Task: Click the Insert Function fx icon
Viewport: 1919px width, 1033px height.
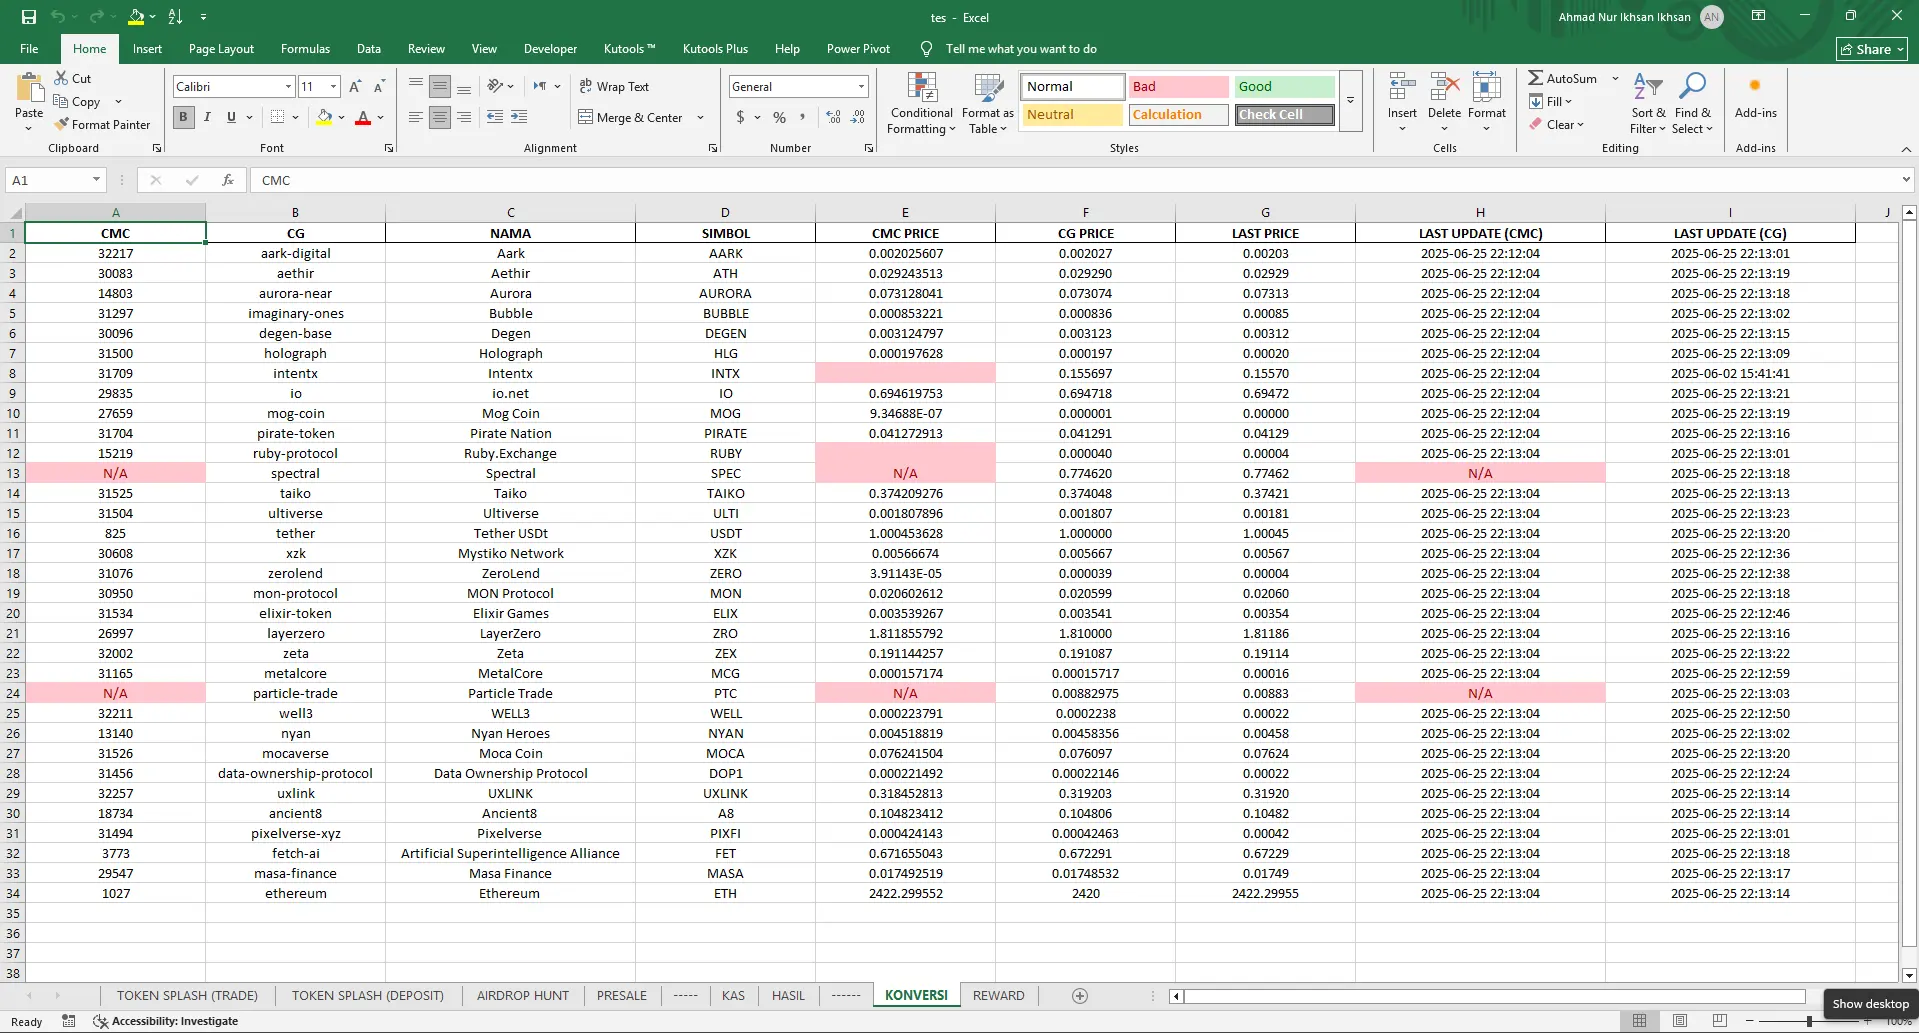Action: [x=228, y=180]
